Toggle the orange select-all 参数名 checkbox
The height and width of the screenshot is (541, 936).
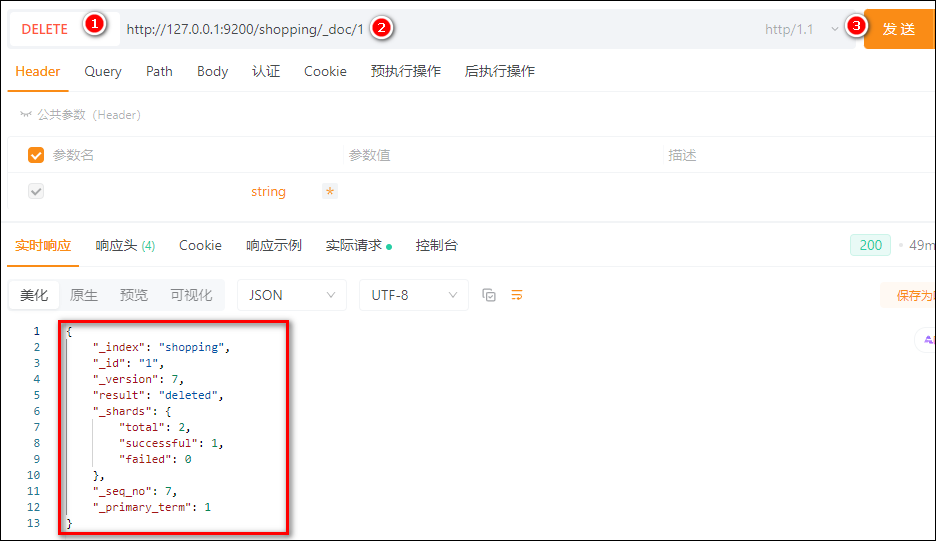pos(36,155)
